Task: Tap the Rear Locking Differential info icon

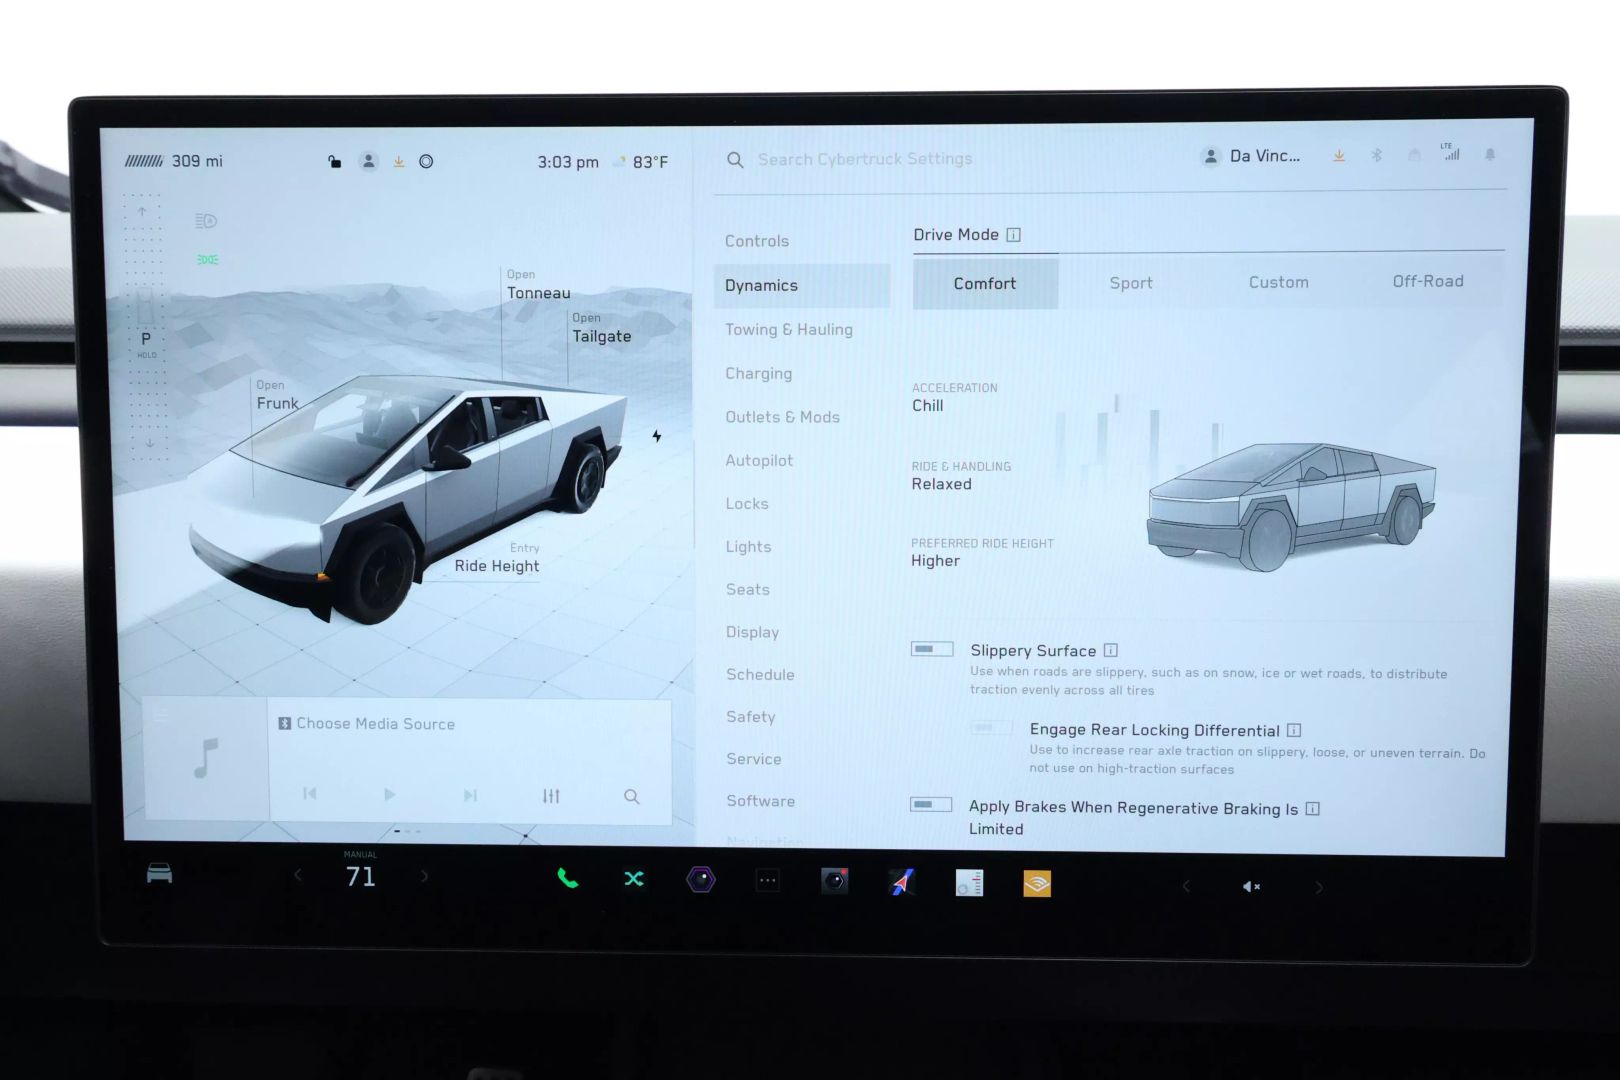Action: pos(1294,730)
